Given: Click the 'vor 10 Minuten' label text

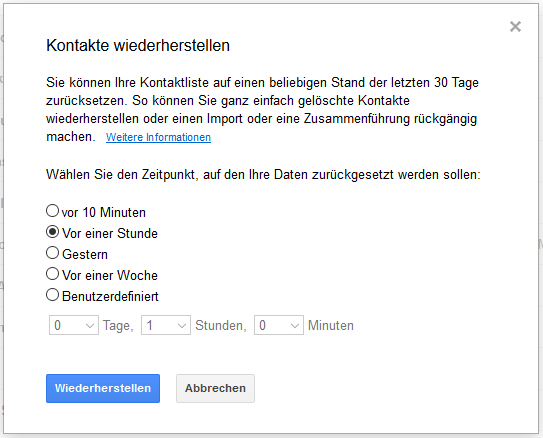Looking at the screenshot, I should pyautogui.click(x=104, y=213).
